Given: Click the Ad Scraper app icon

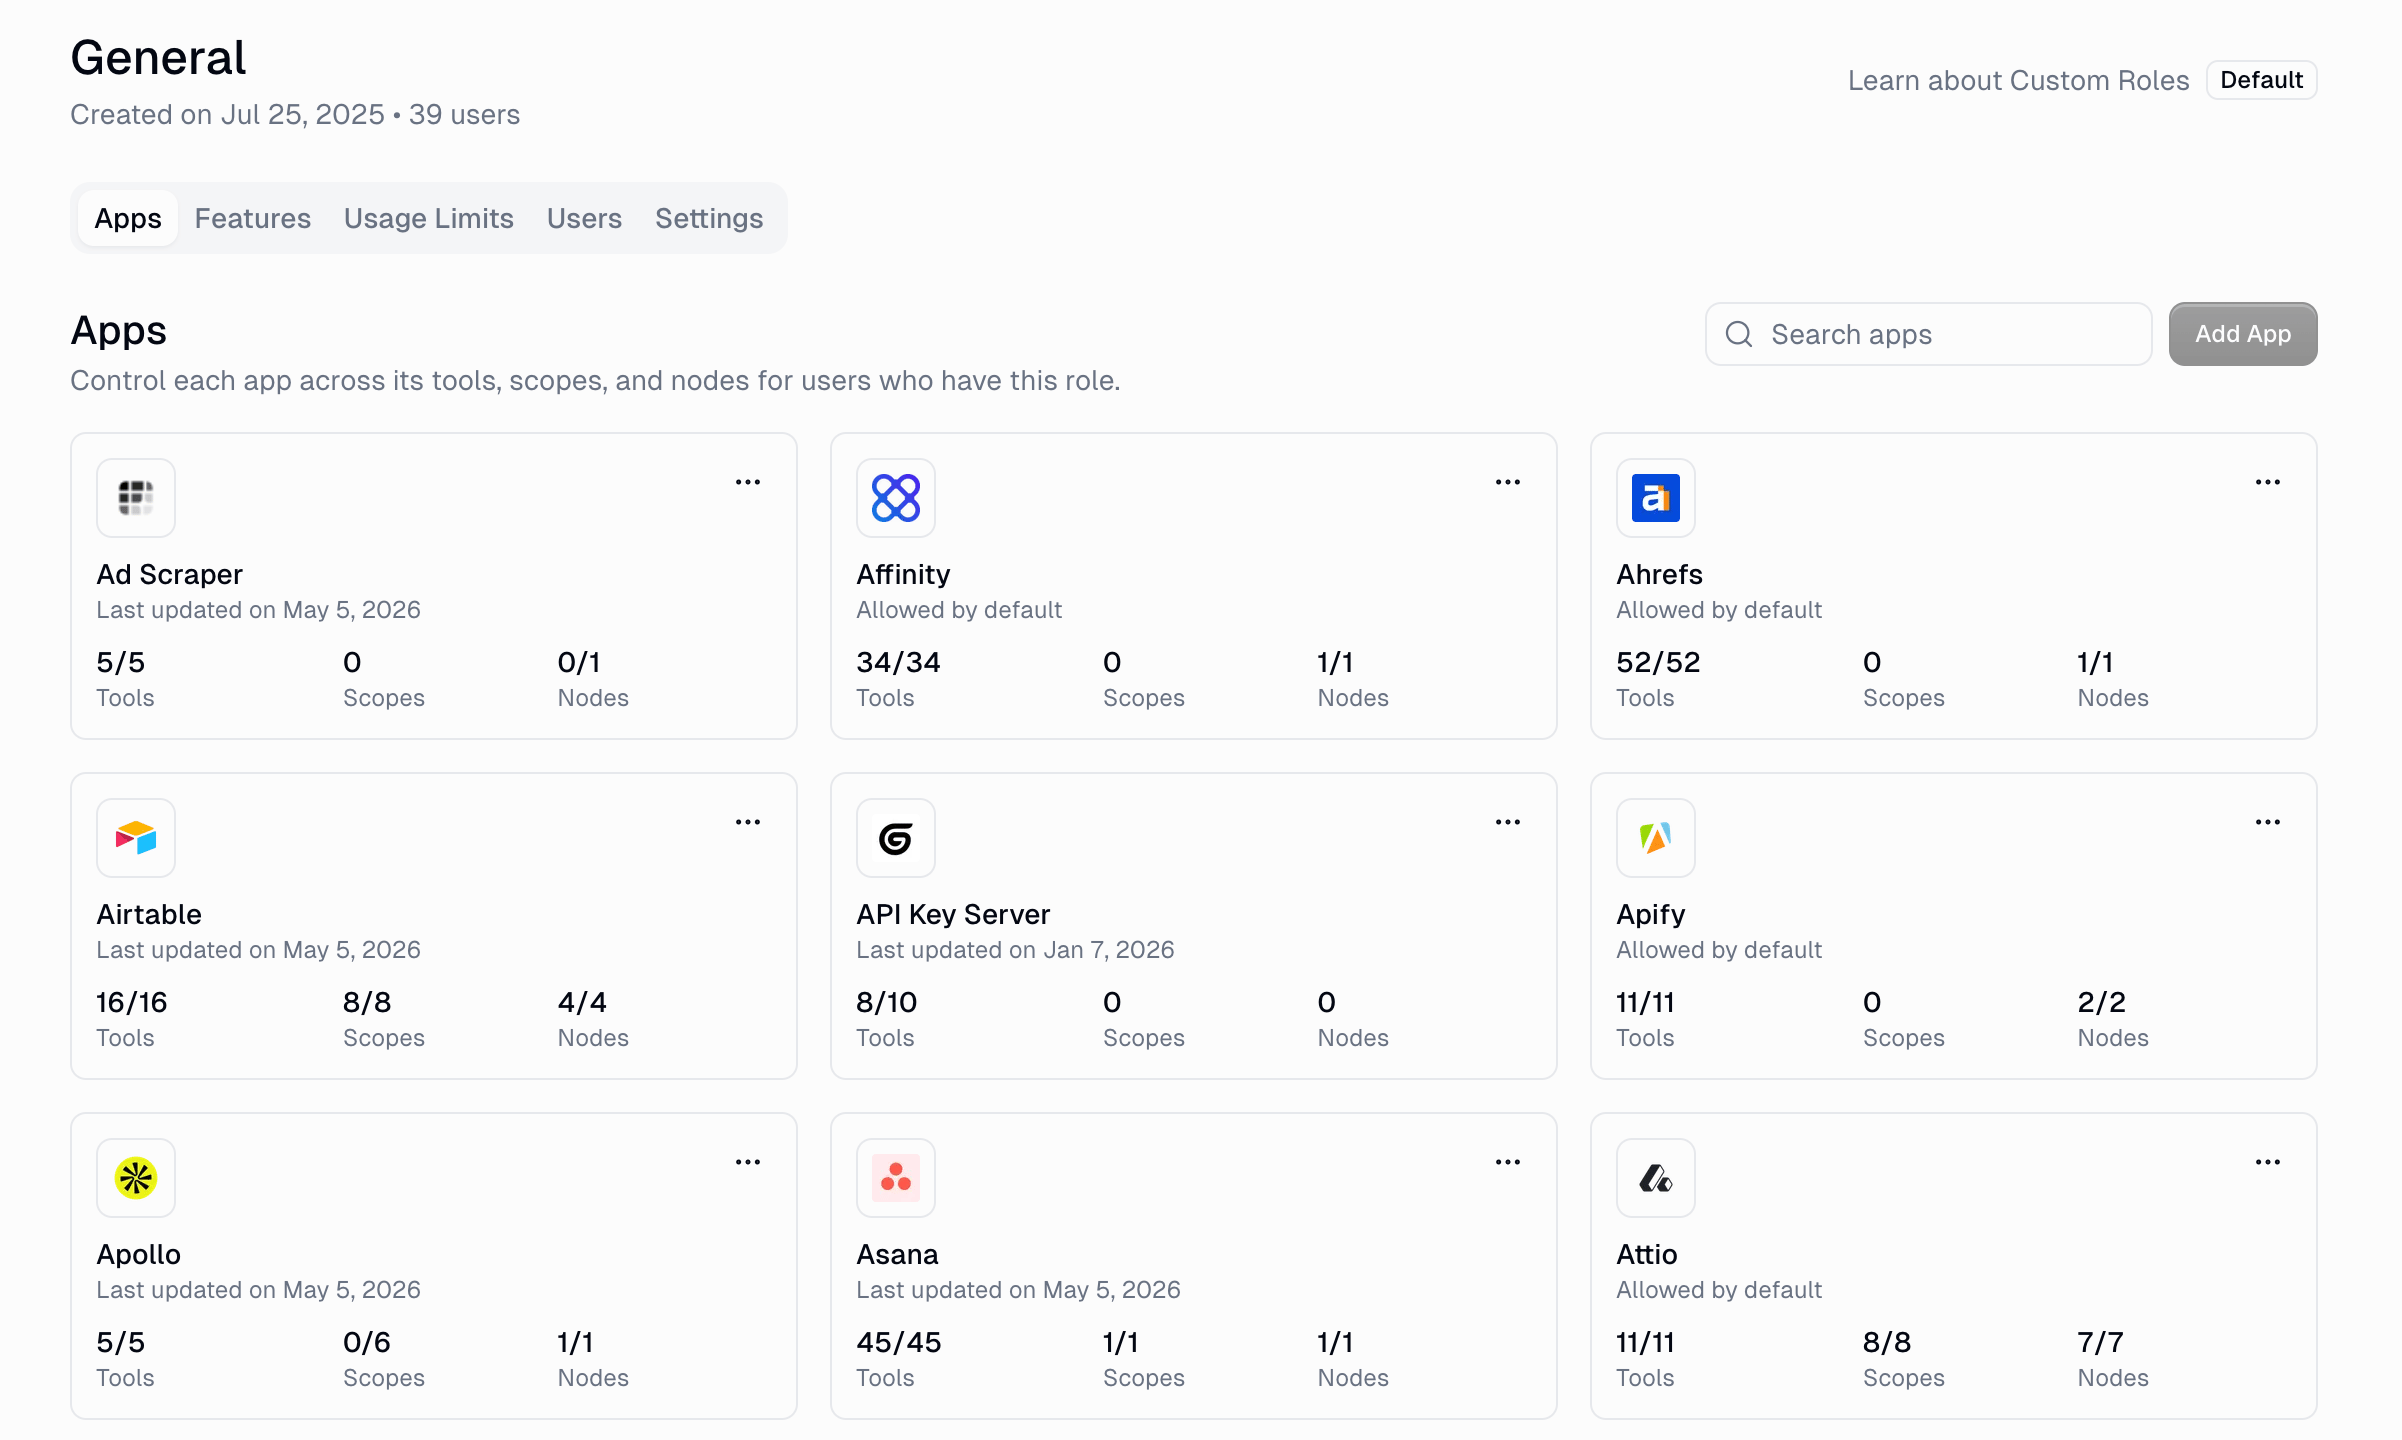Looking at the screenshot, I should [x=136, y=498].
